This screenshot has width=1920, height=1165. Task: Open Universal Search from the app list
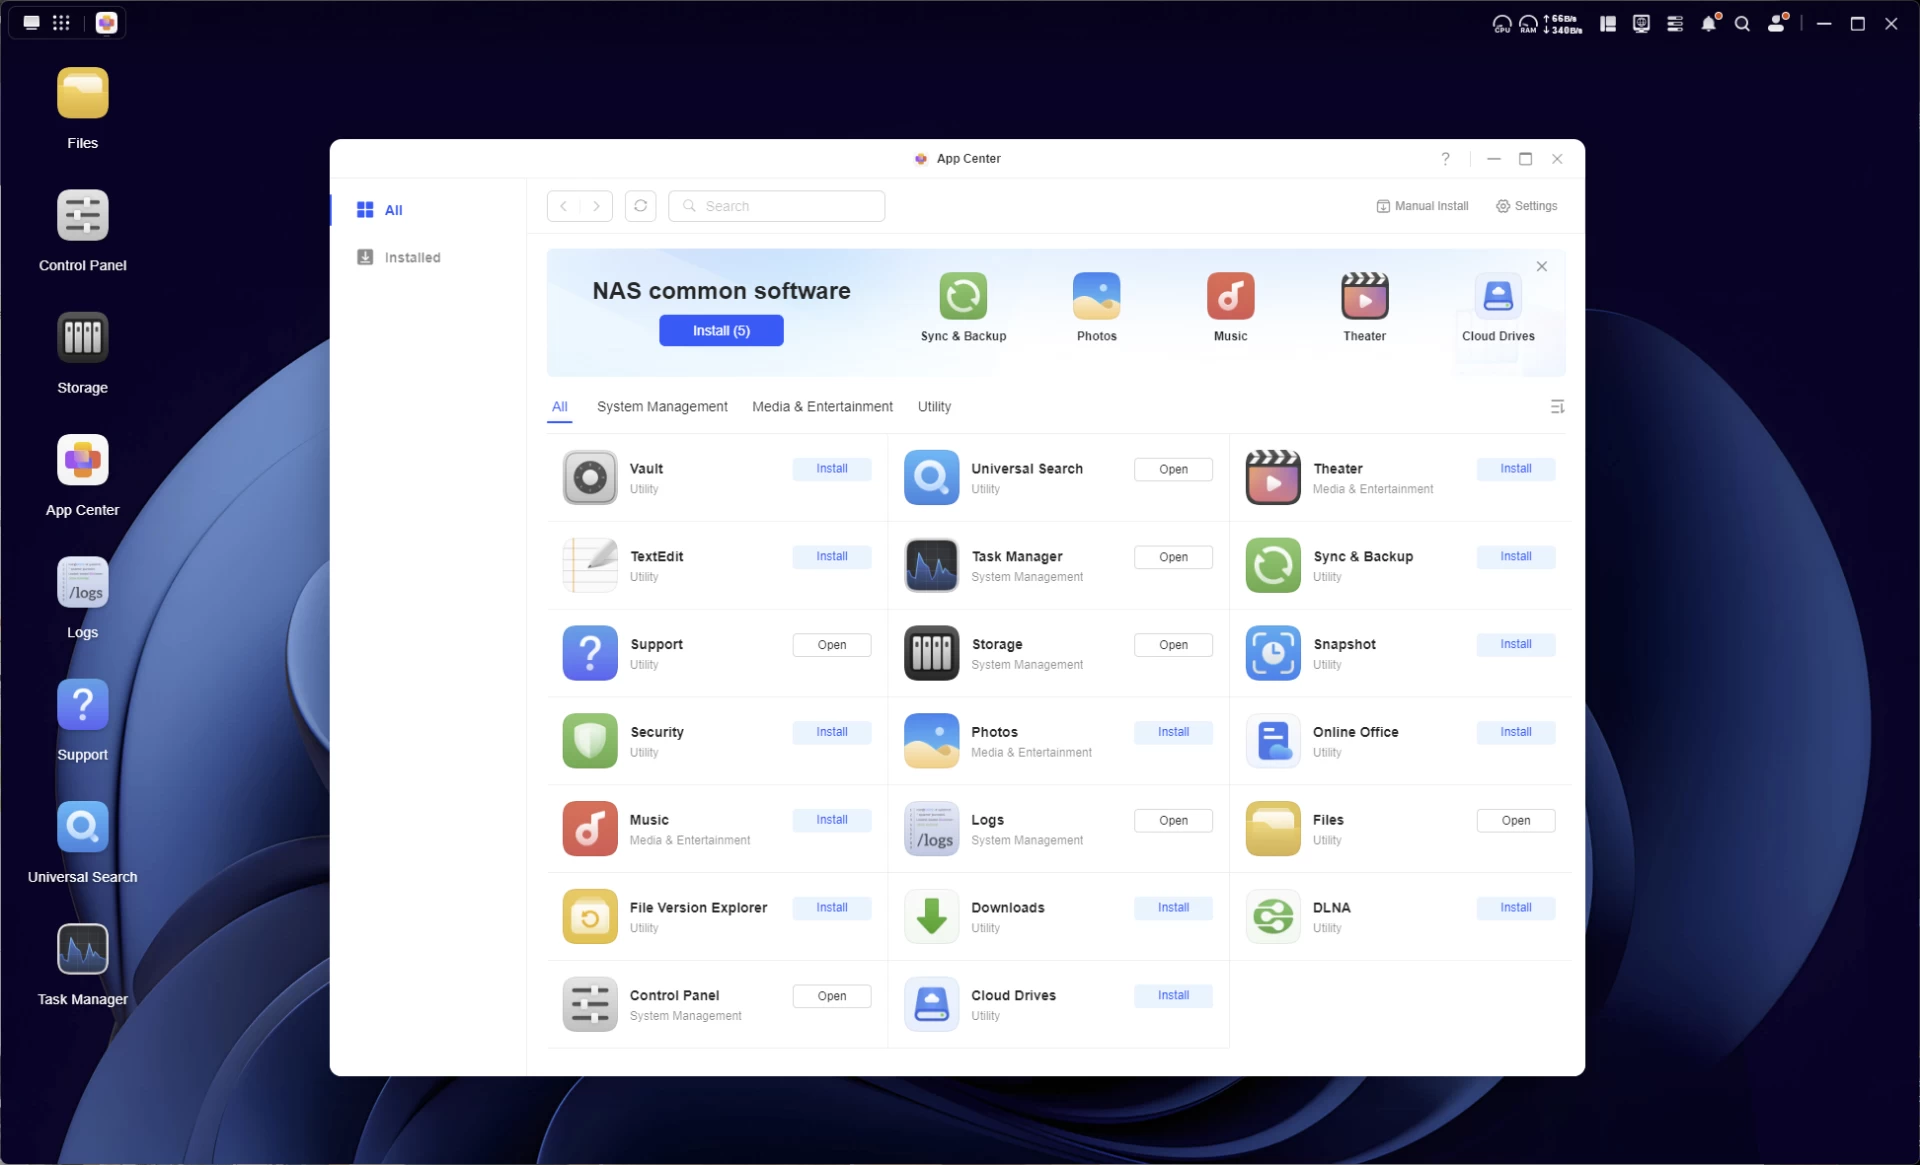1174,470
